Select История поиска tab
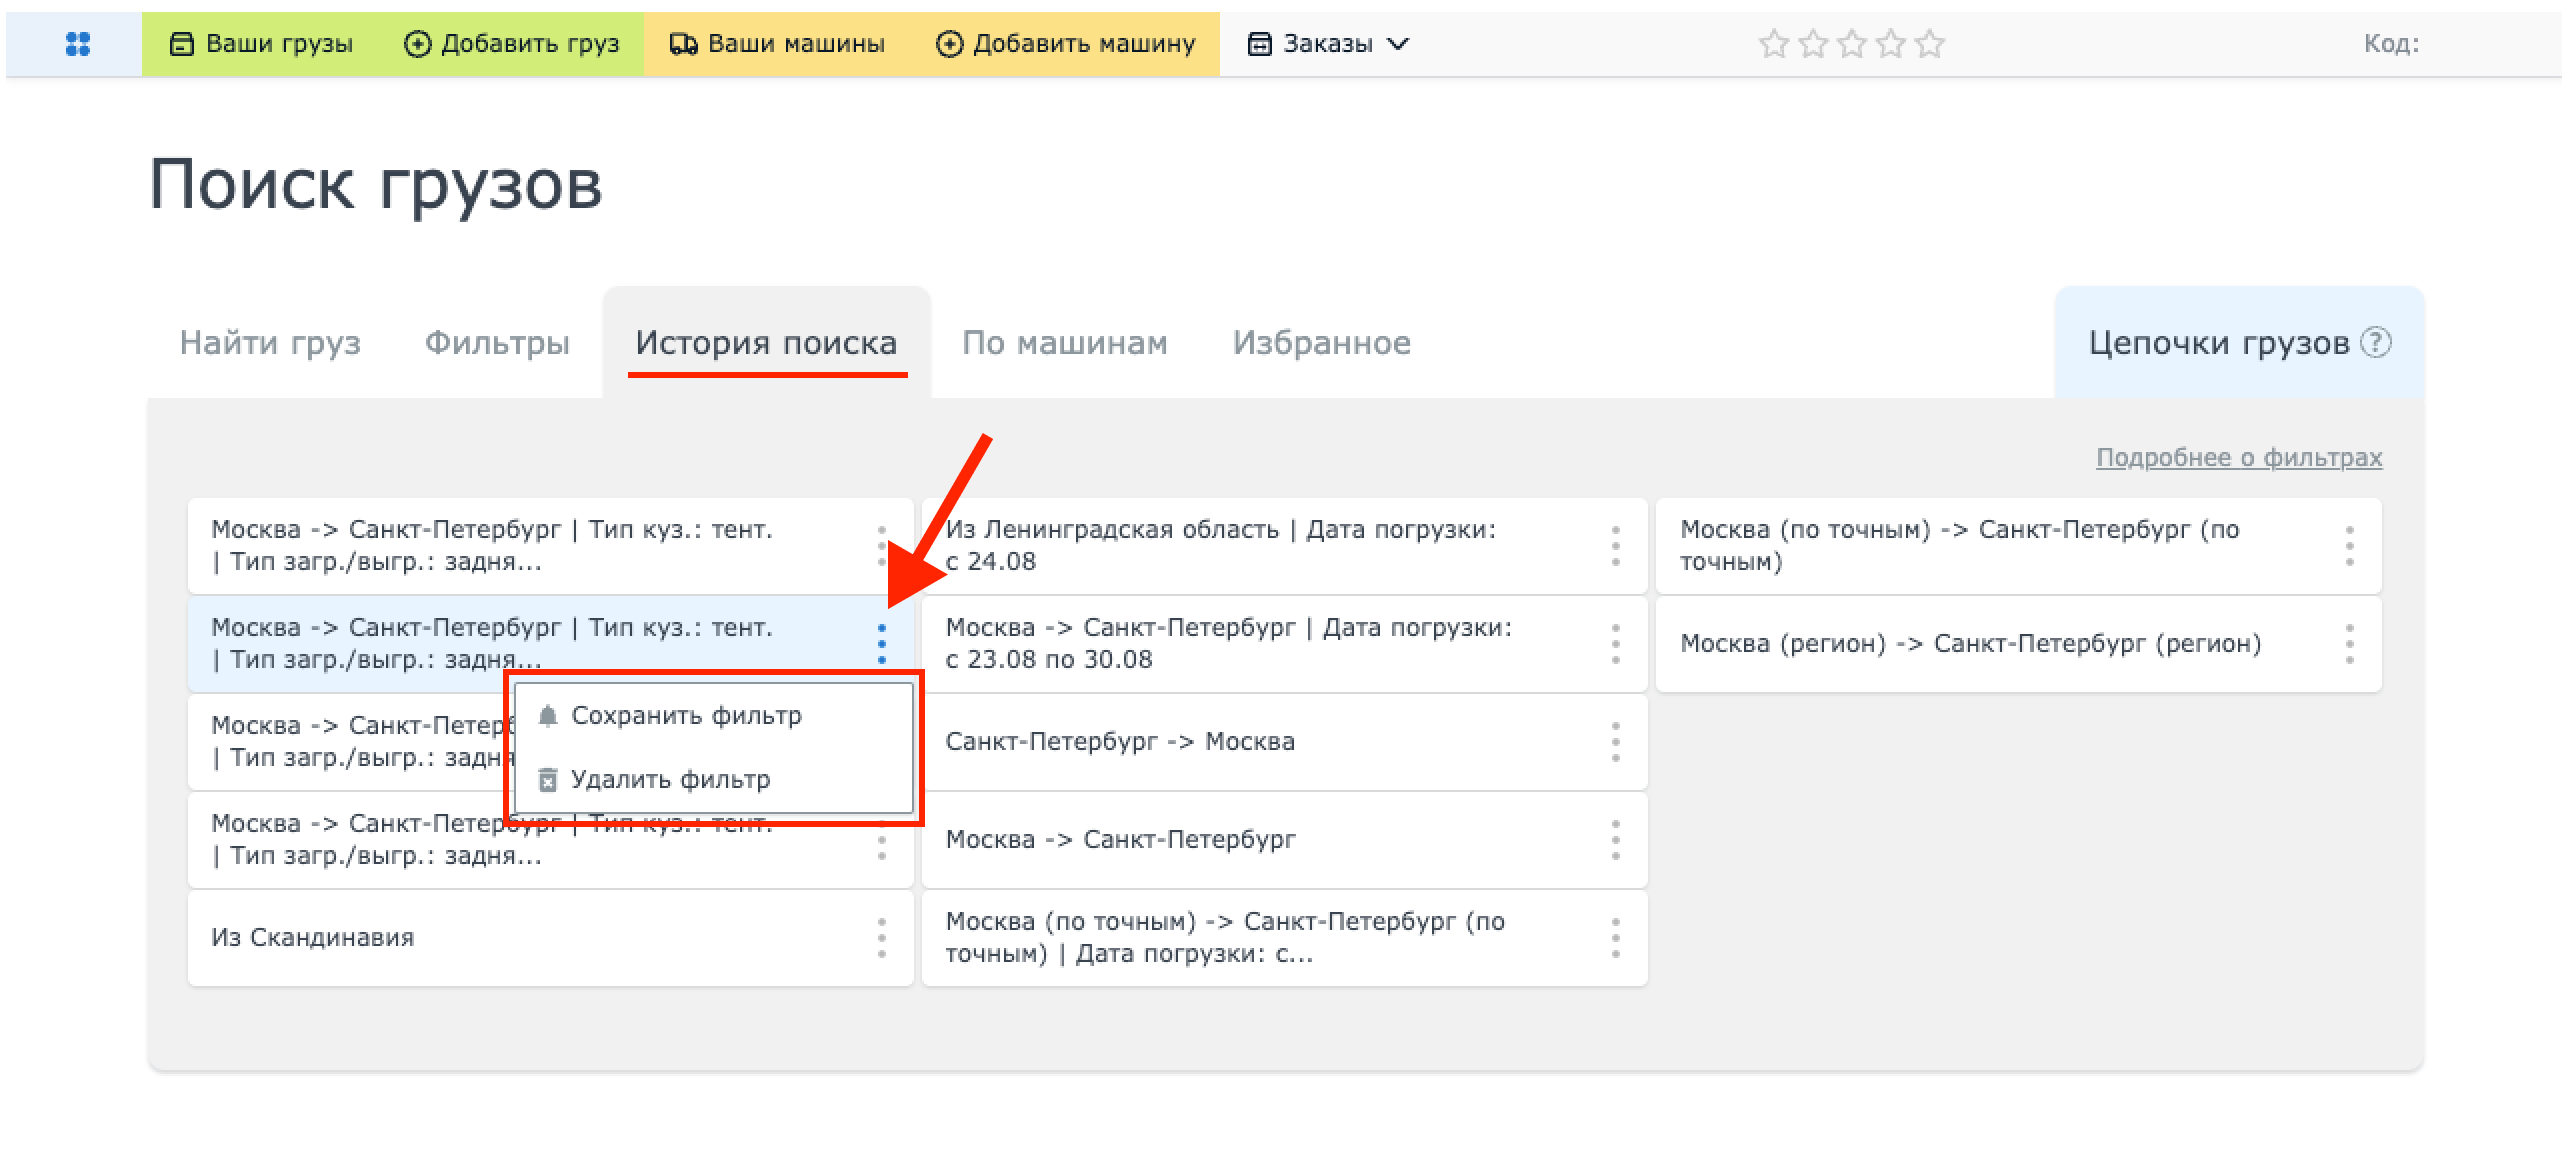Image resolution: width=2568 pixels, height=1156 pixels. point(766,343)
